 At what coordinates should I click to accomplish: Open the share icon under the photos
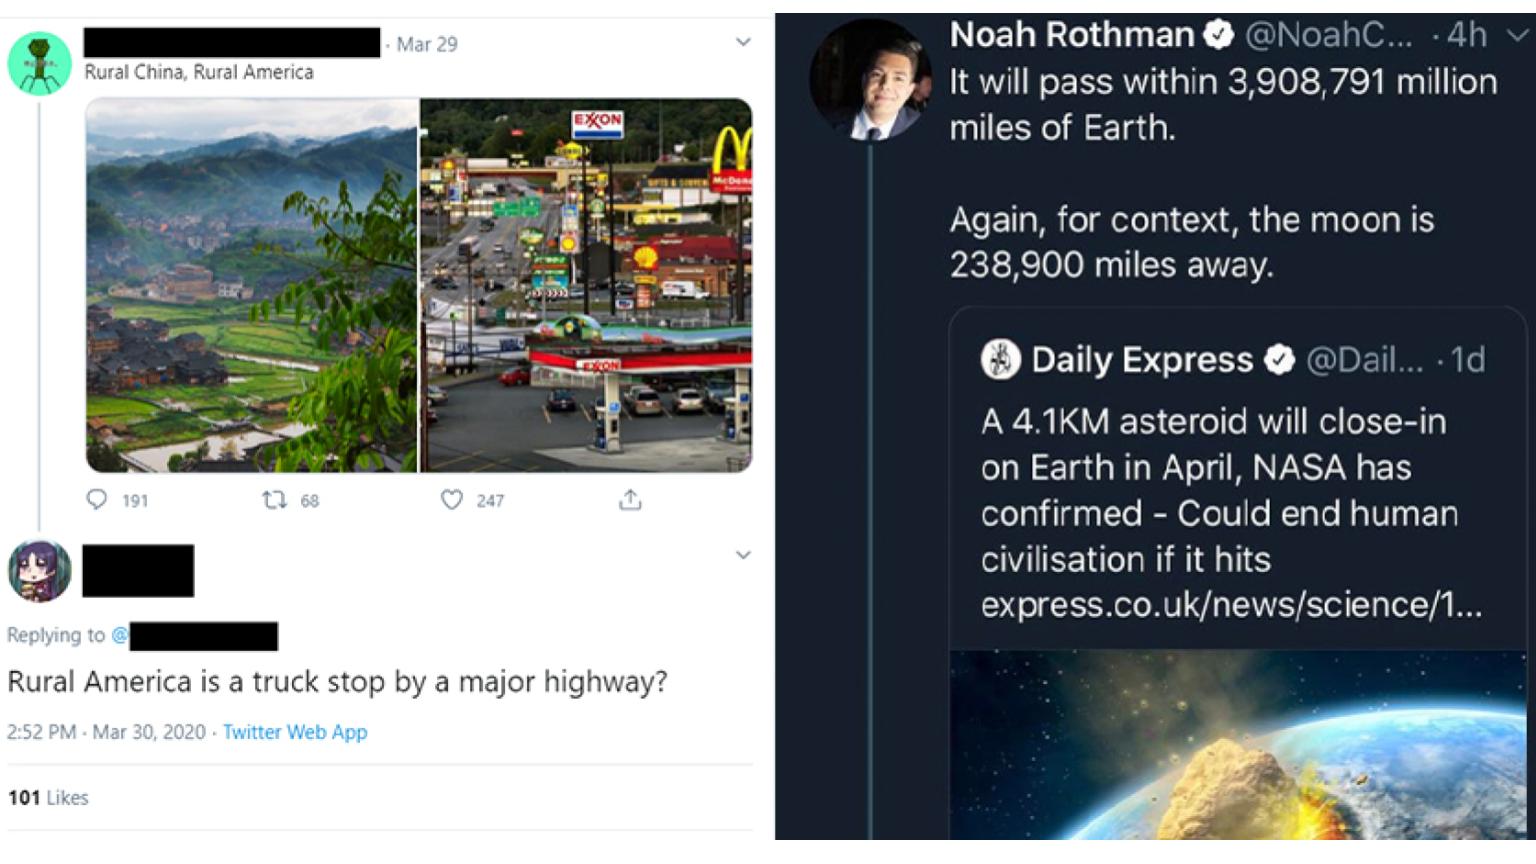(631, 501)
